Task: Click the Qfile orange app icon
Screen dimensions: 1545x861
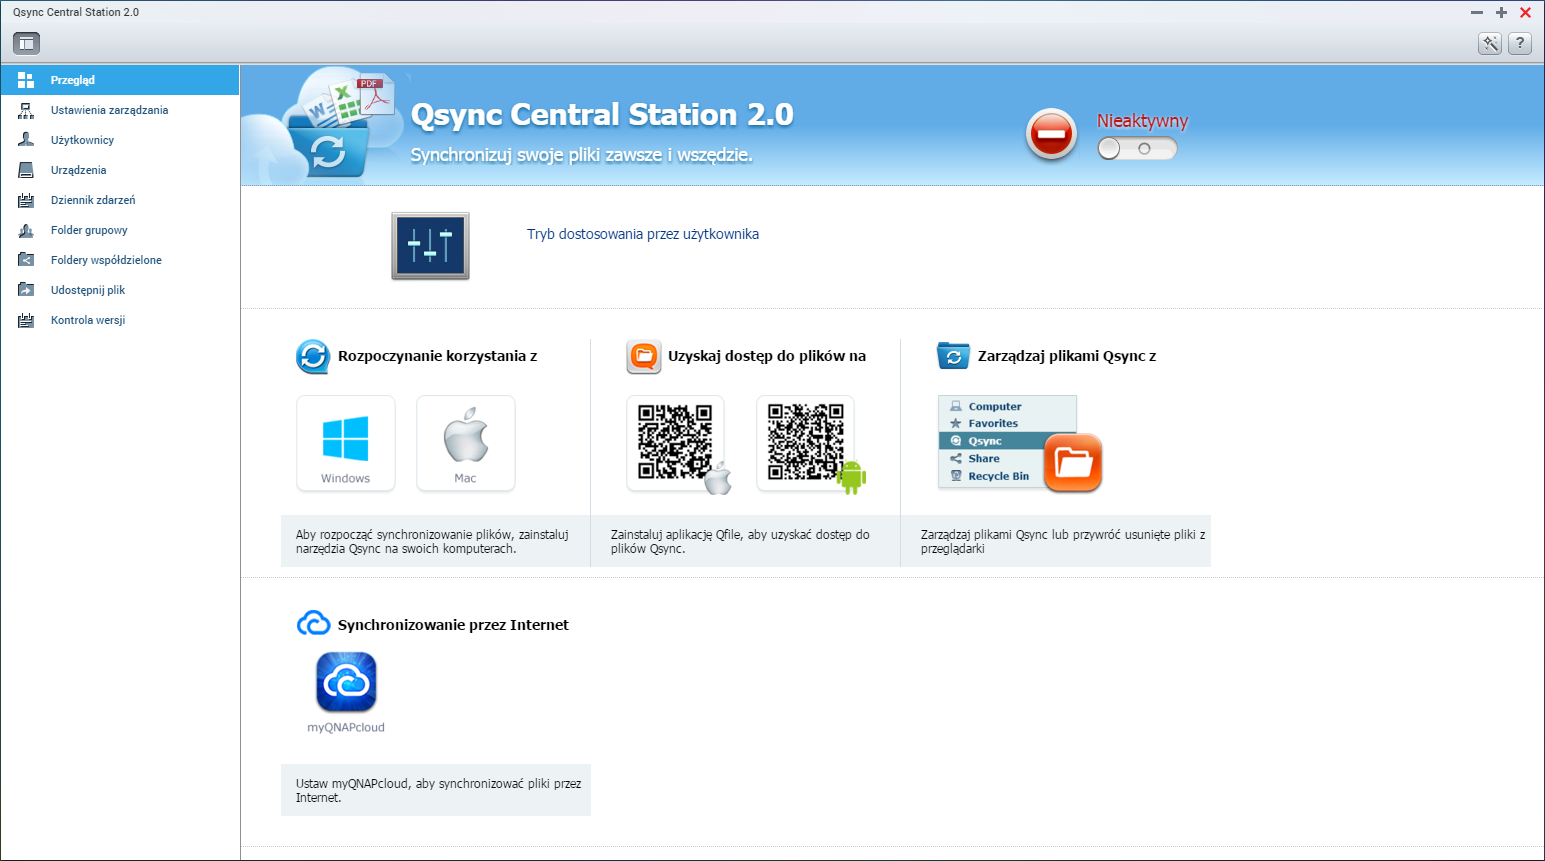Action: click(644, 356)
